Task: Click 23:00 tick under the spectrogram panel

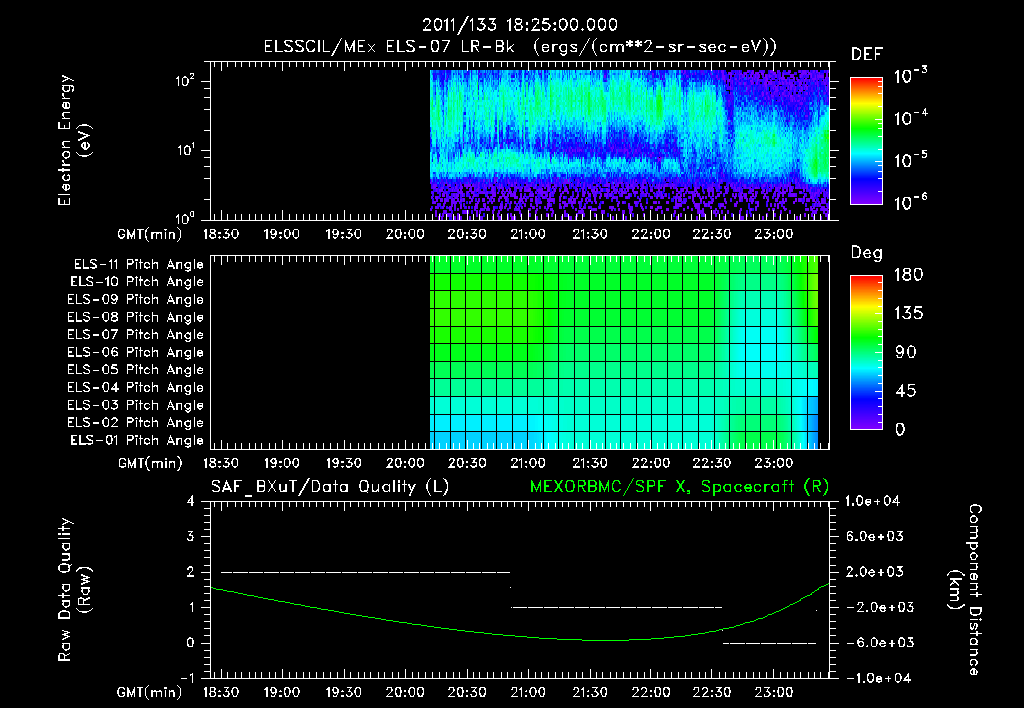Action: pyautogui.click(x=773, y=234)
